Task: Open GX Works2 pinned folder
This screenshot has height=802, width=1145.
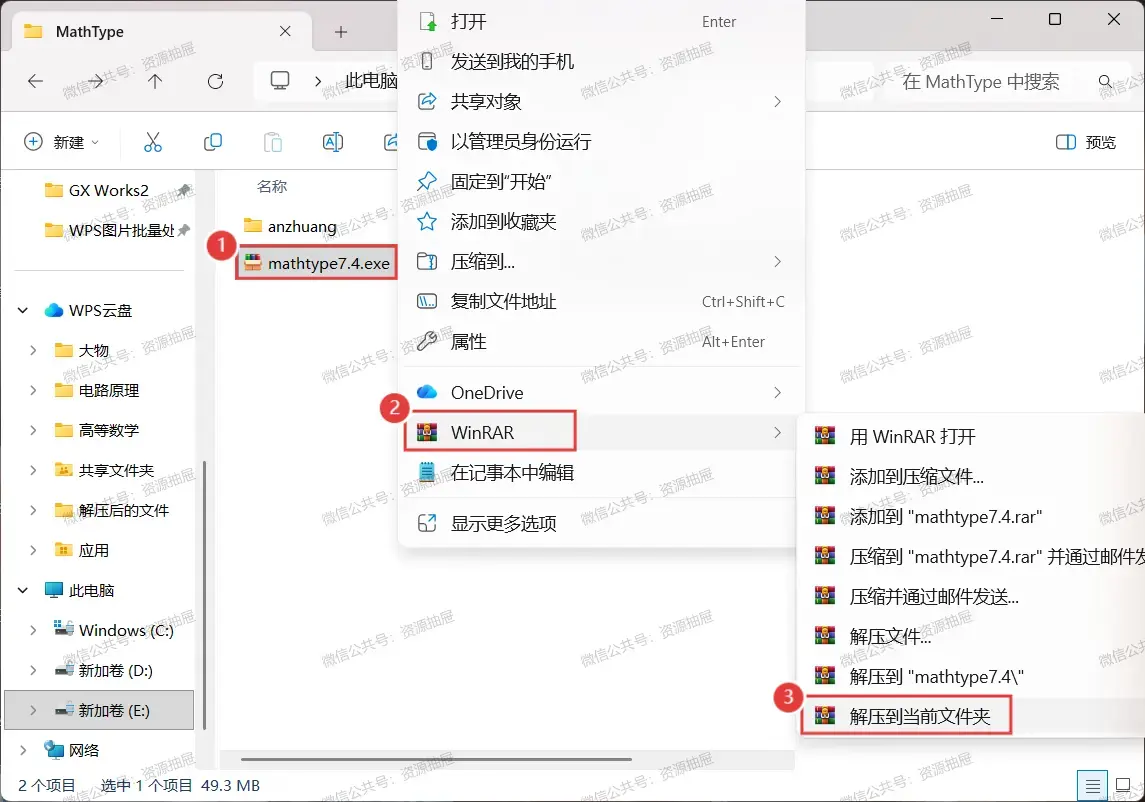Action: click(x=108, y=191)
